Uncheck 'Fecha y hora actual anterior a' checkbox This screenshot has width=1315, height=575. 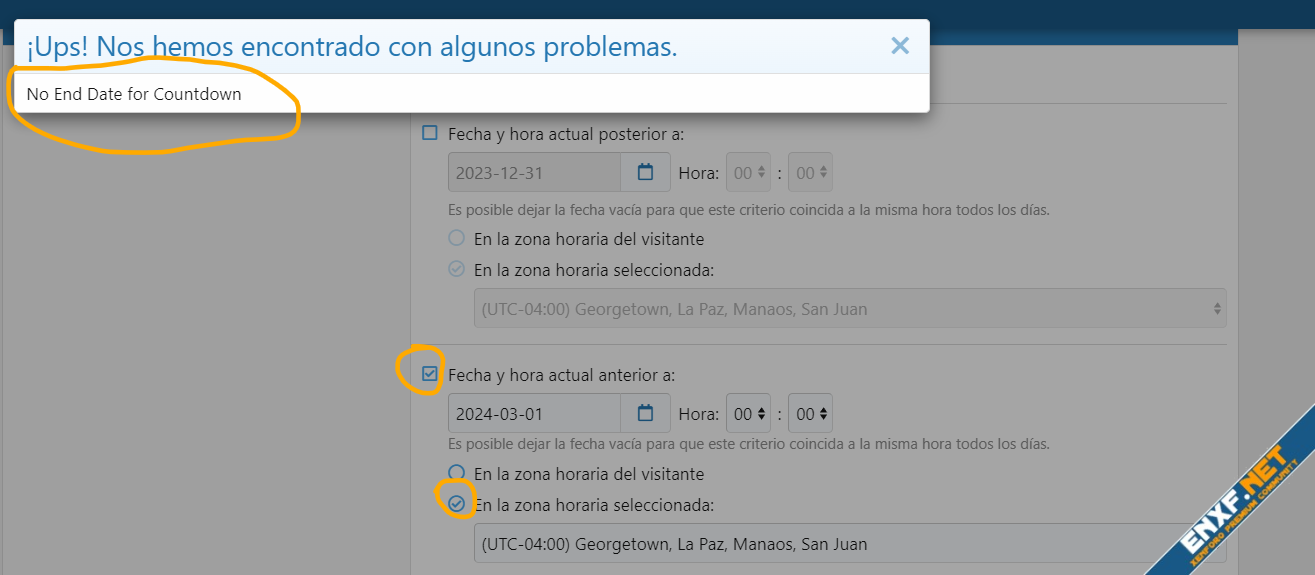tap(430, 375)
